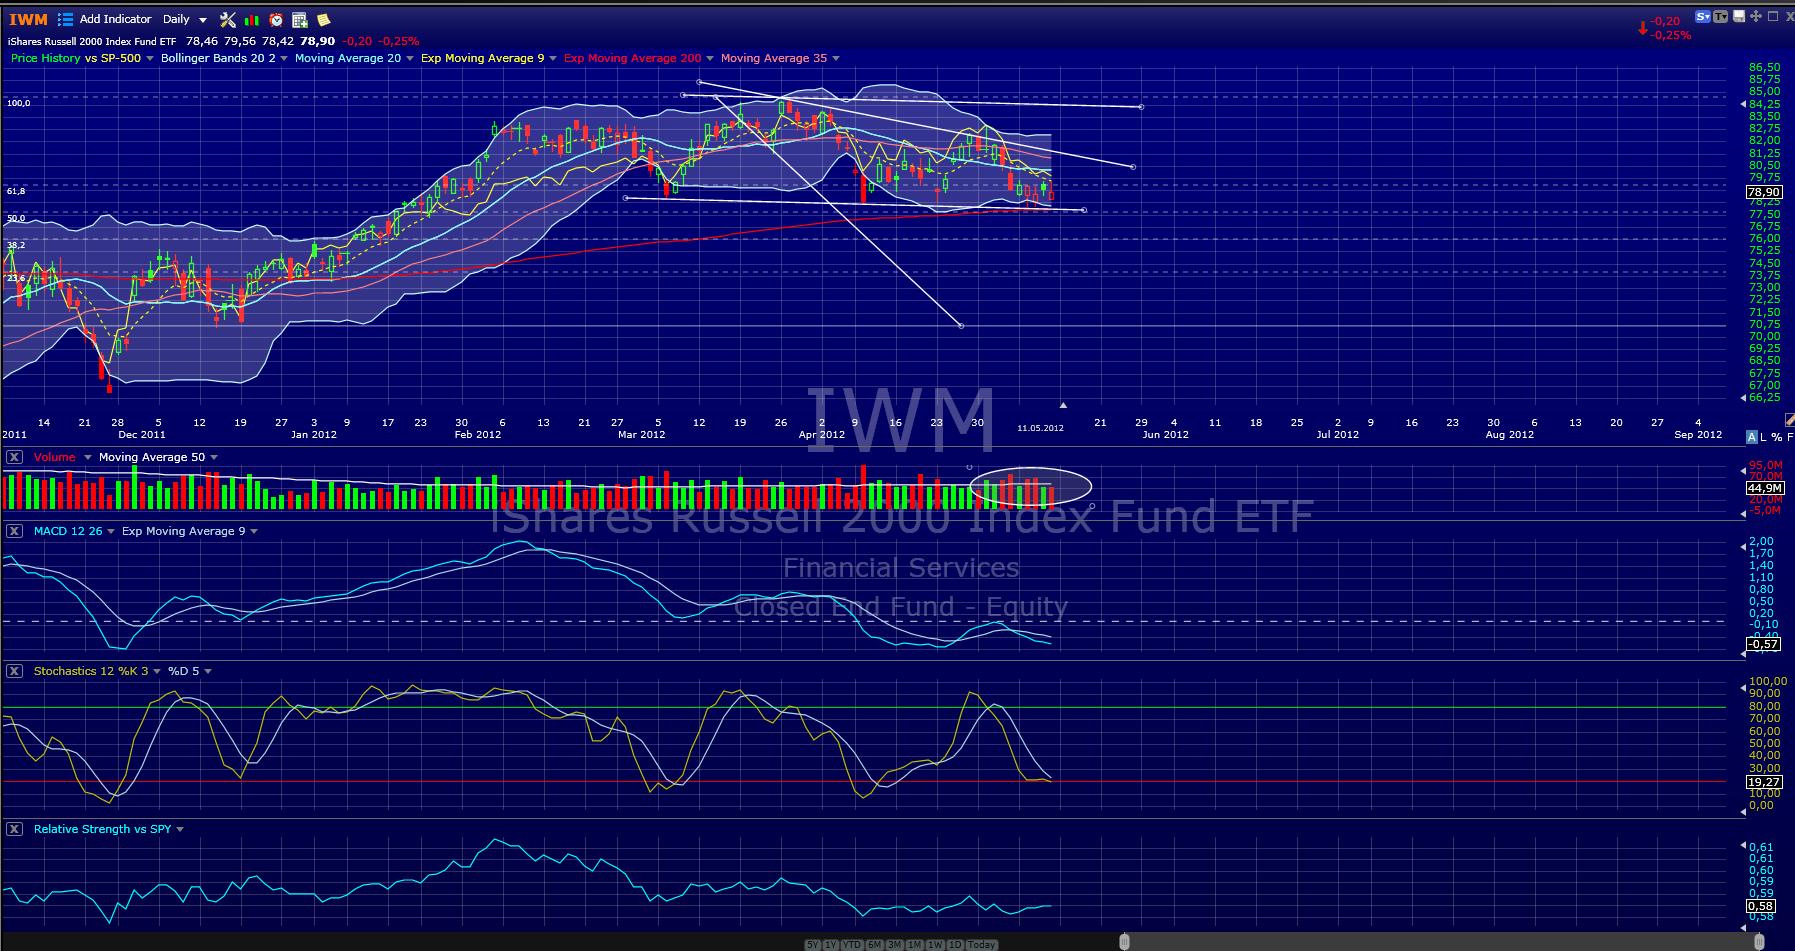The image size is (1795, 951).
Task: Click the Today range button
Action: 981,945
